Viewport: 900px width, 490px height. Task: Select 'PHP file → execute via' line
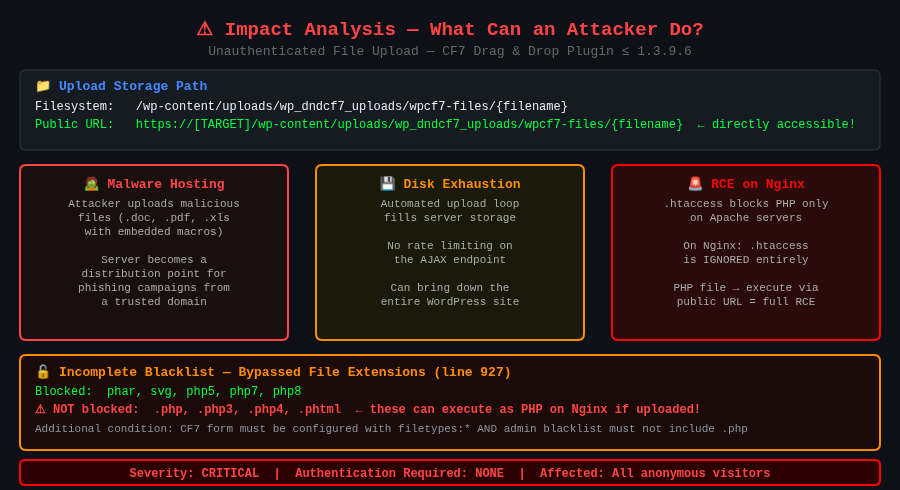(746, 287)
